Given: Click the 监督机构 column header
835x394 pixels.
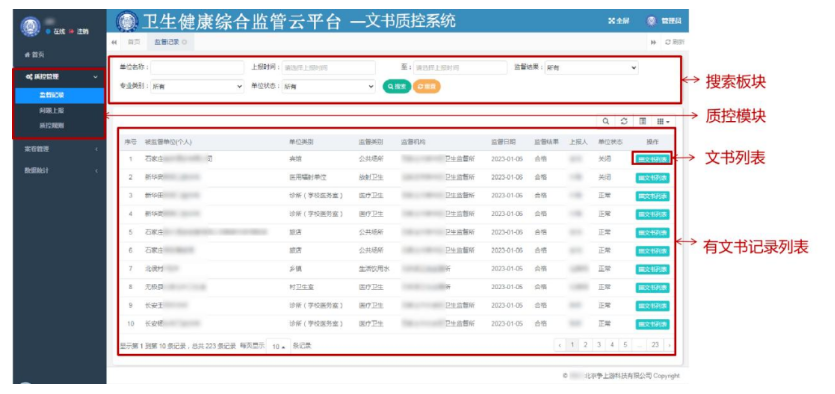Looking at the screenshot, I should (x=413, y=142).
